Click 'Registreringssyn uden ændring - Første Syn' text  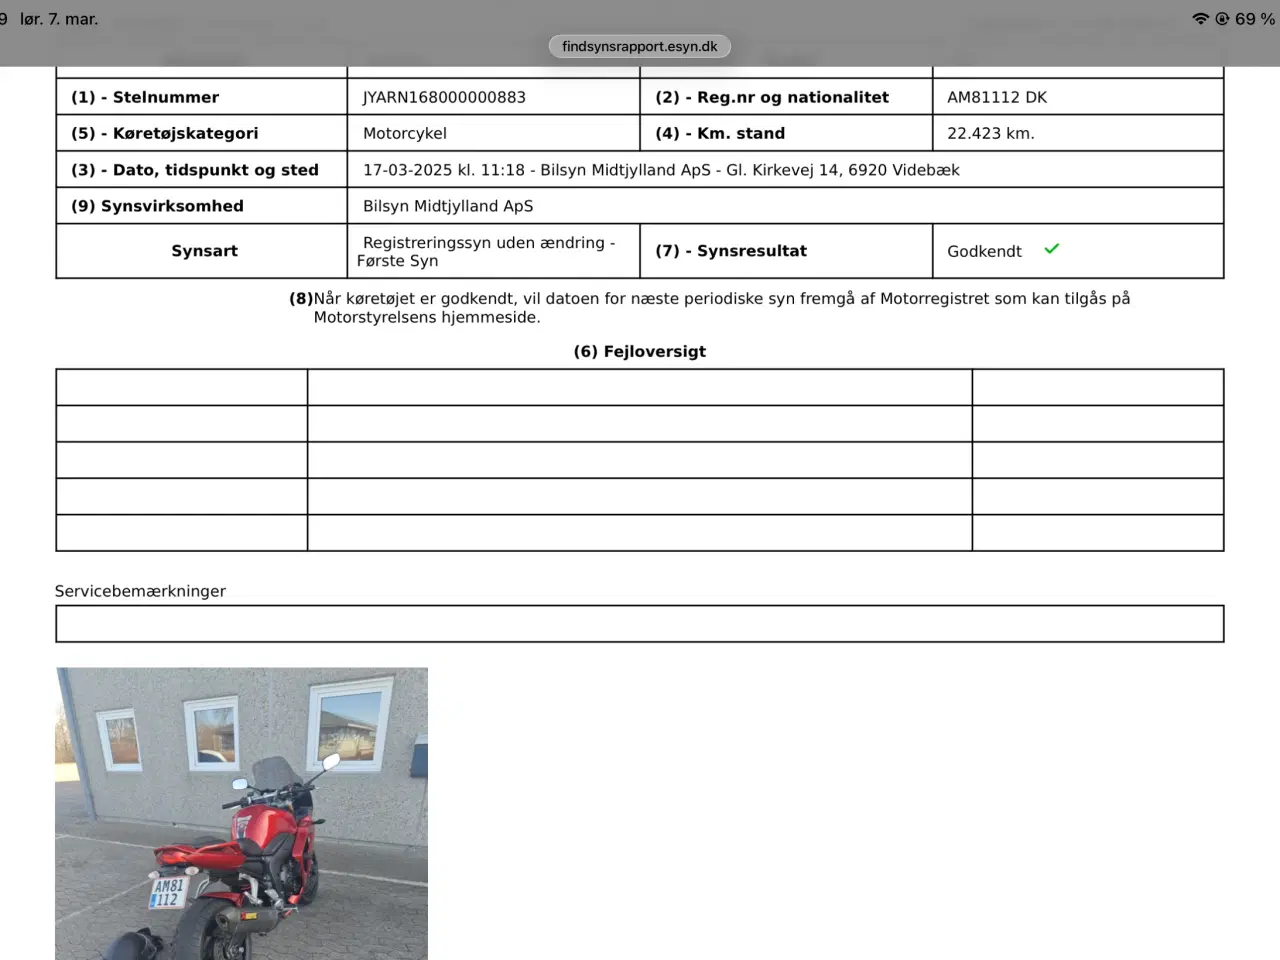coord(486,251)
